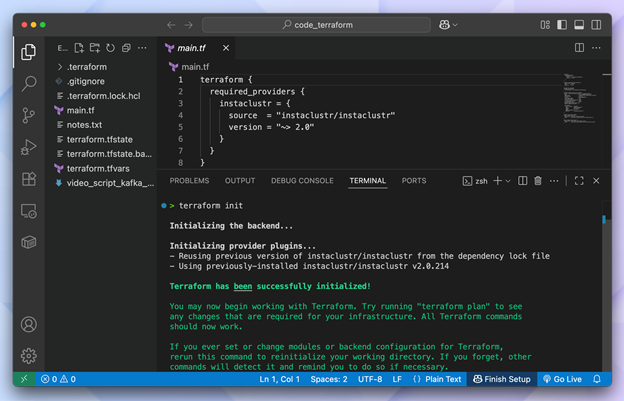Open the launch profile dropdown chevron

(x=508, y=181)
